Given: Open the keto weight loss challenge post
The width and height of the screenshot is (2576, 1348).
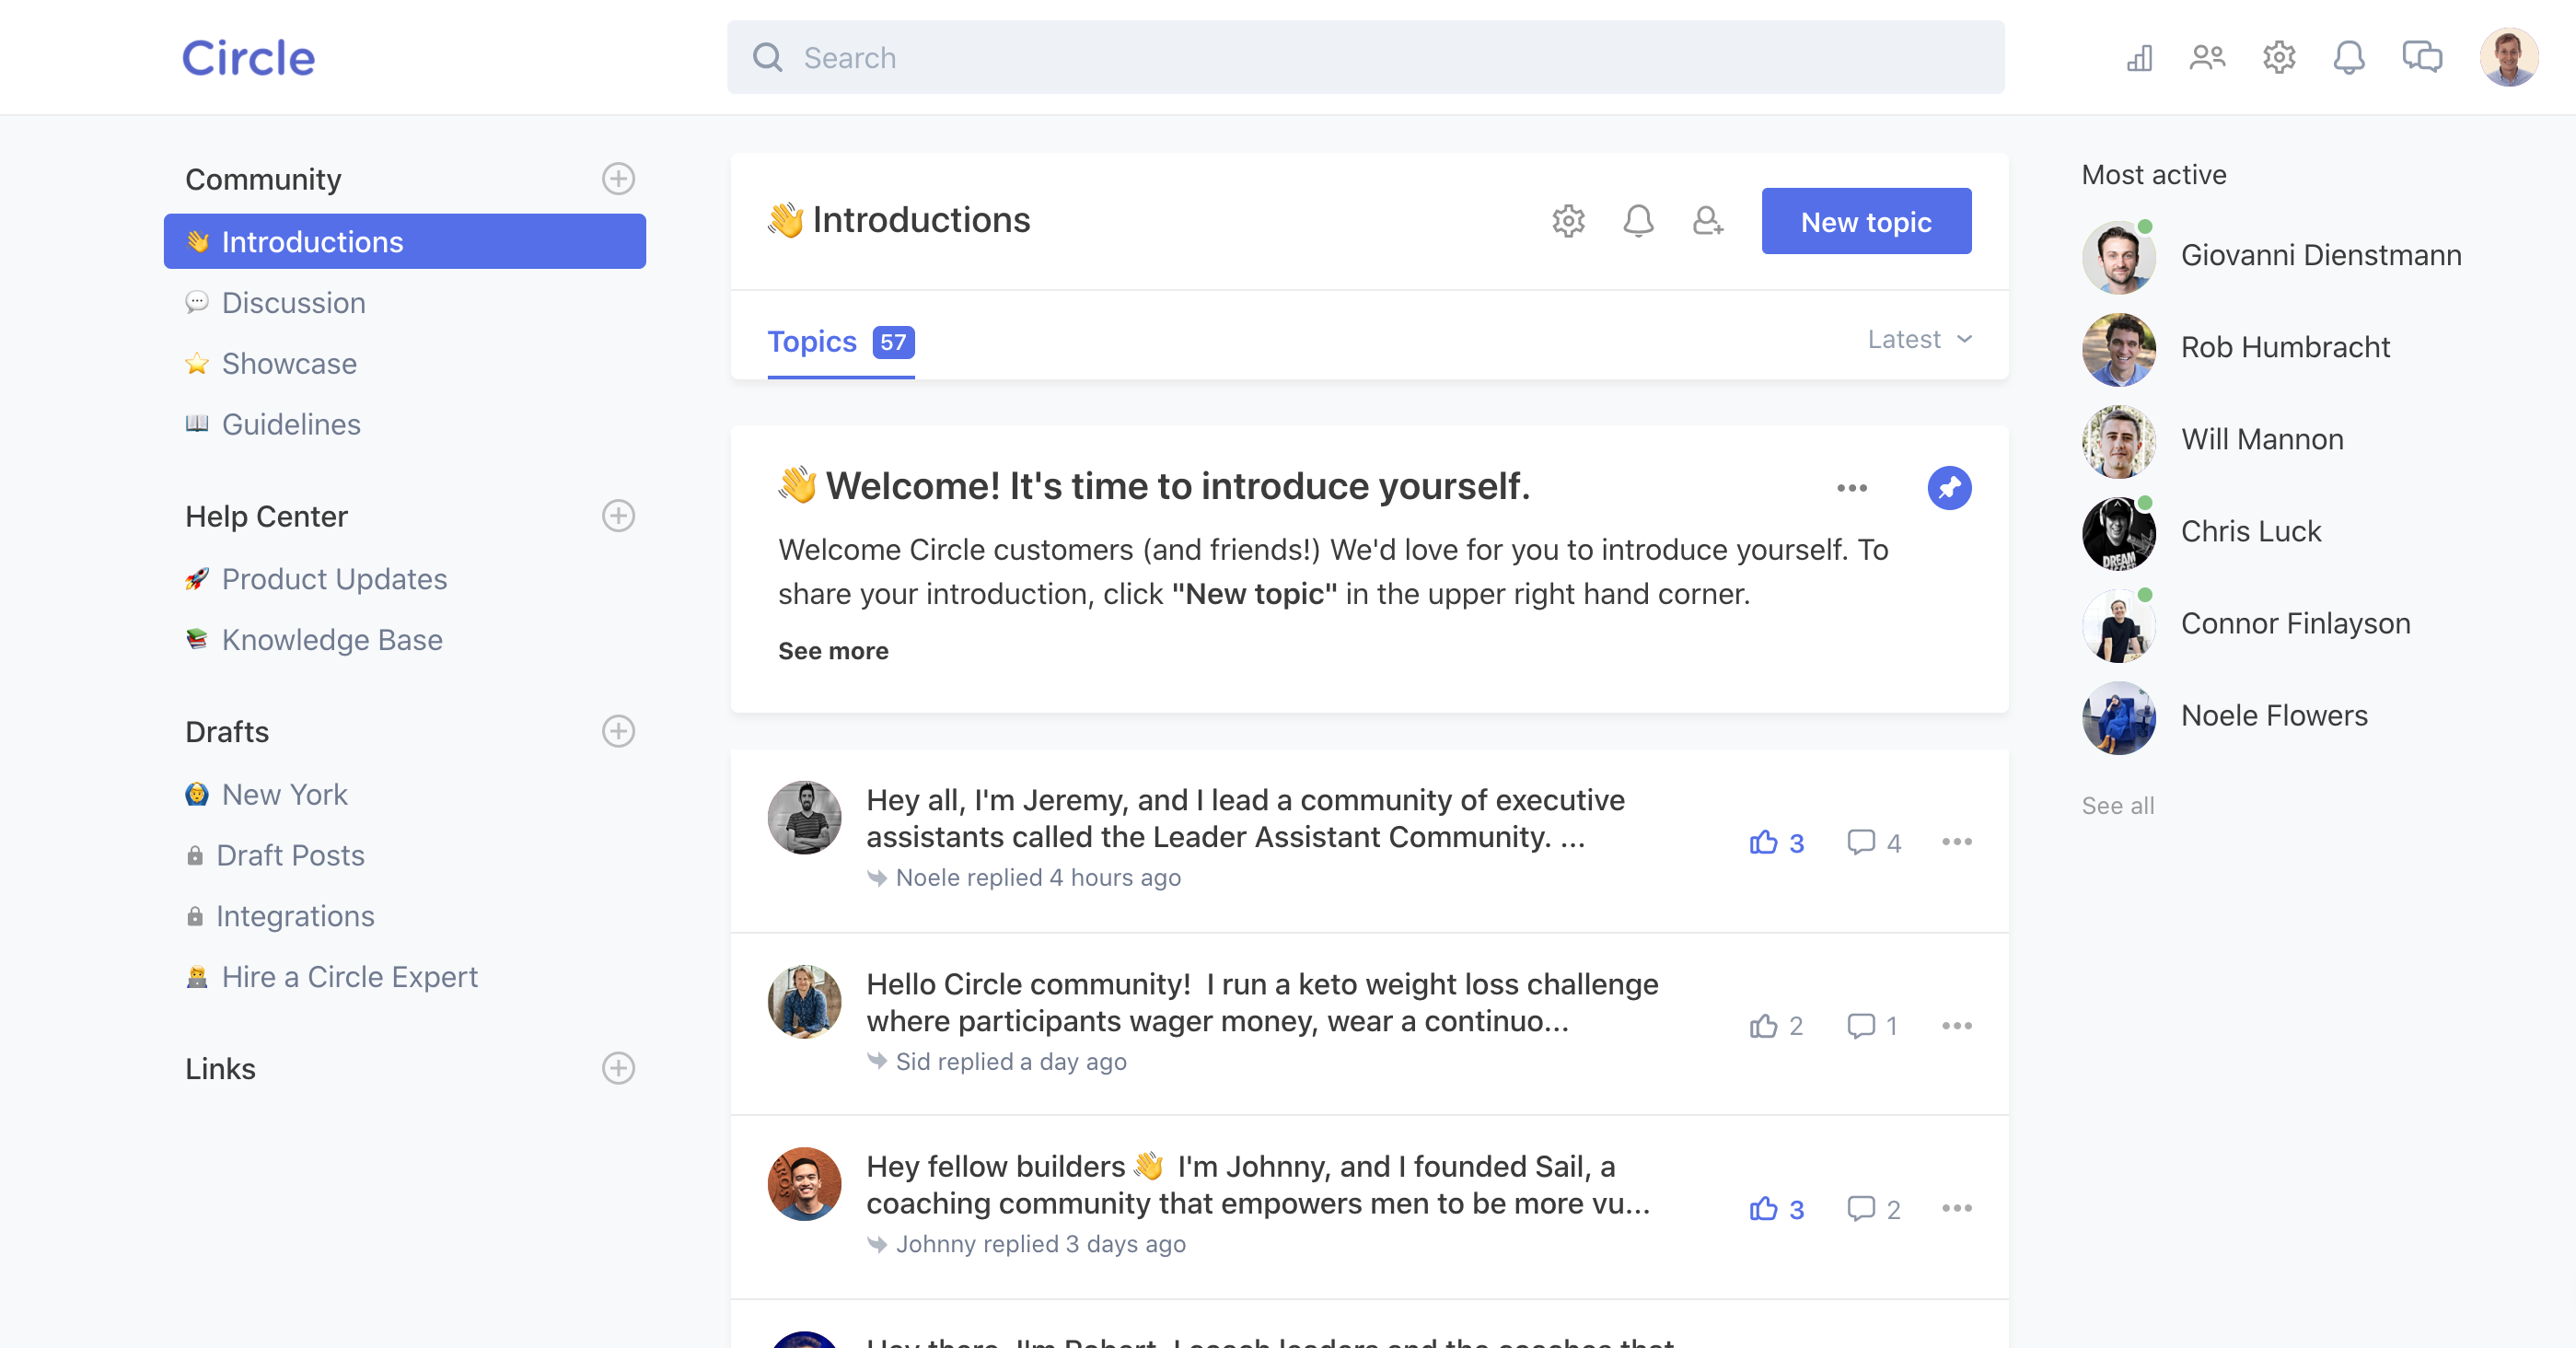Looking at the screenshot, I should pos(1262,1002).
